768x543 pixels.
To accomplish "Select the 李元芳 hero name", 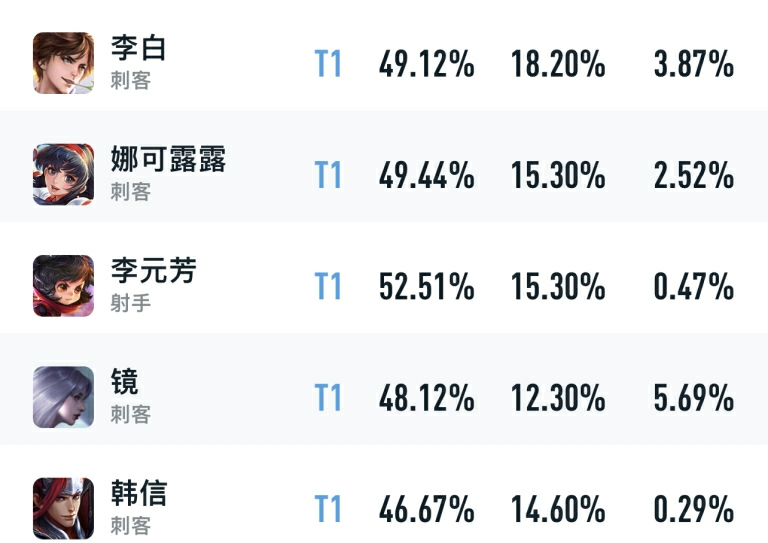I will tap(153, 270).
